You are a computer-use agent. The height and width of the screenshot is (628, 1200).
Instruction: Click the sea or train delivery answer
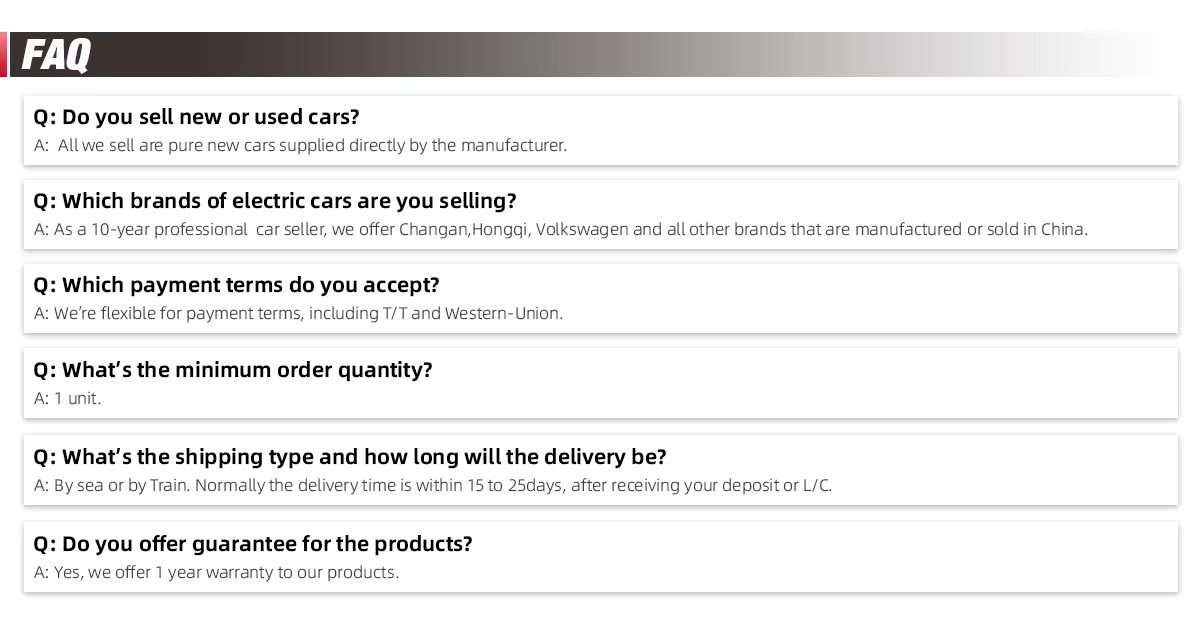433,486
